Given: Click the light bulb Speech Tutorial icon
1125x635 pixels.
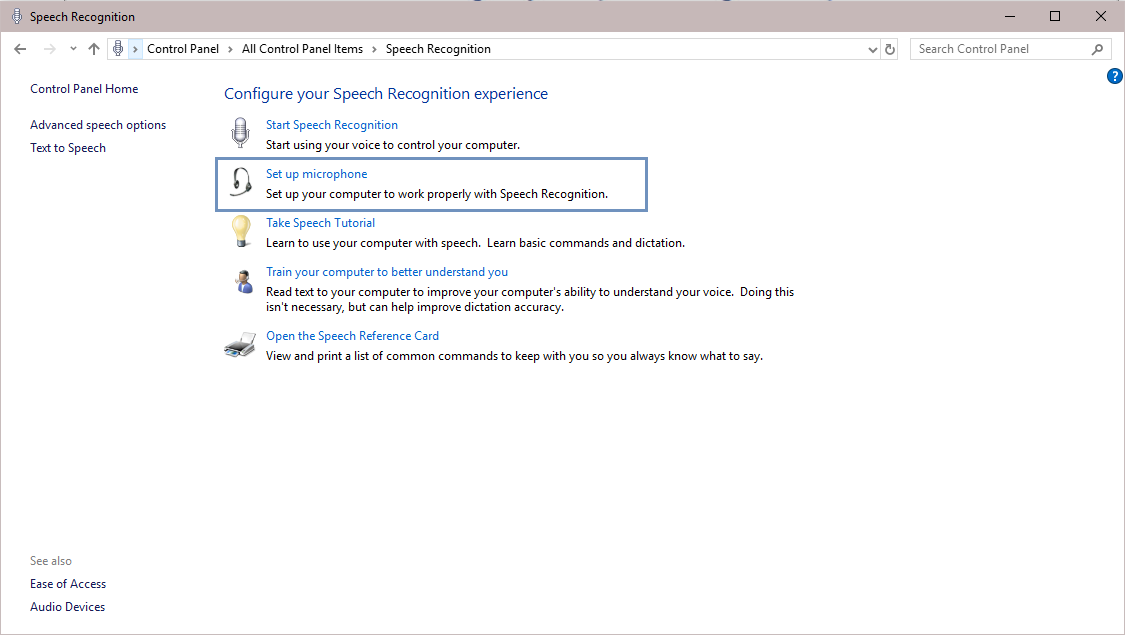Looking at the screenshot, I should pyautogui.click(x=240, y=231).
